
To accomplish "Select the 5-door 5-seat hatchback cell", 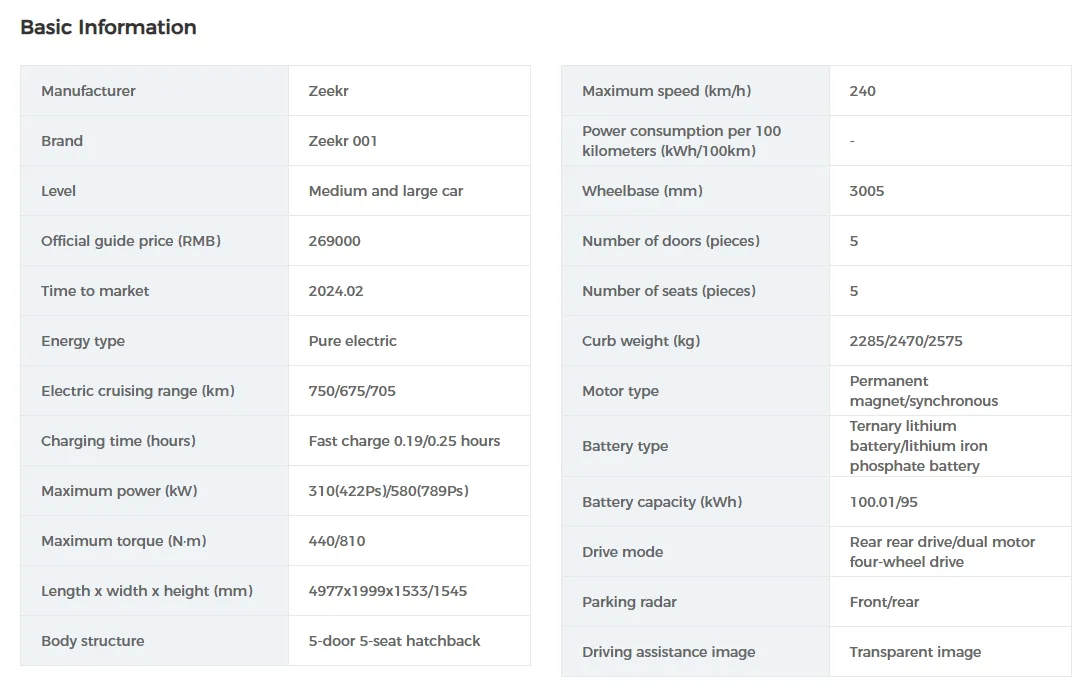I will tap(395, 641).
